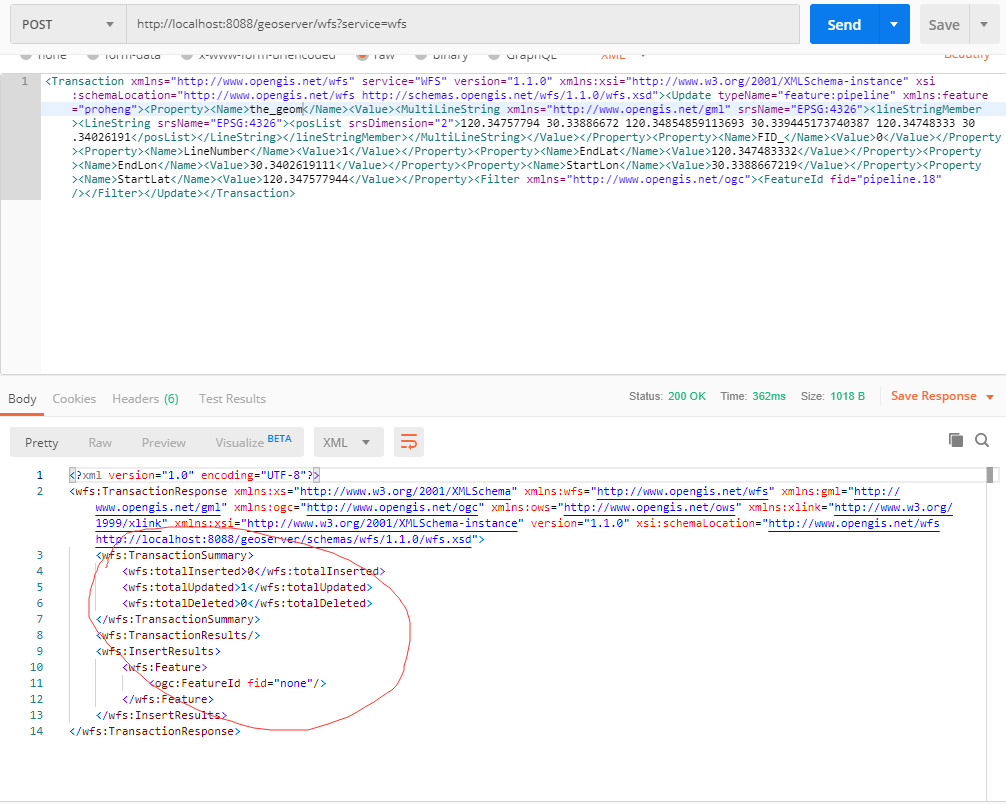1006x804 pixels.
Task: Select the raw body type radio
Action: click(362, 56)
